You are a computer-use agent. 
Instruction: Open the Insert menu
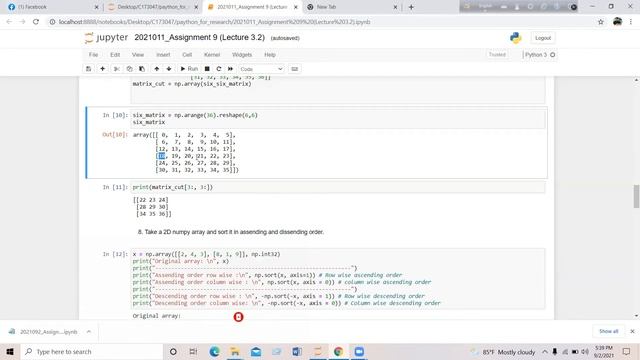click(x=163, y=55)
